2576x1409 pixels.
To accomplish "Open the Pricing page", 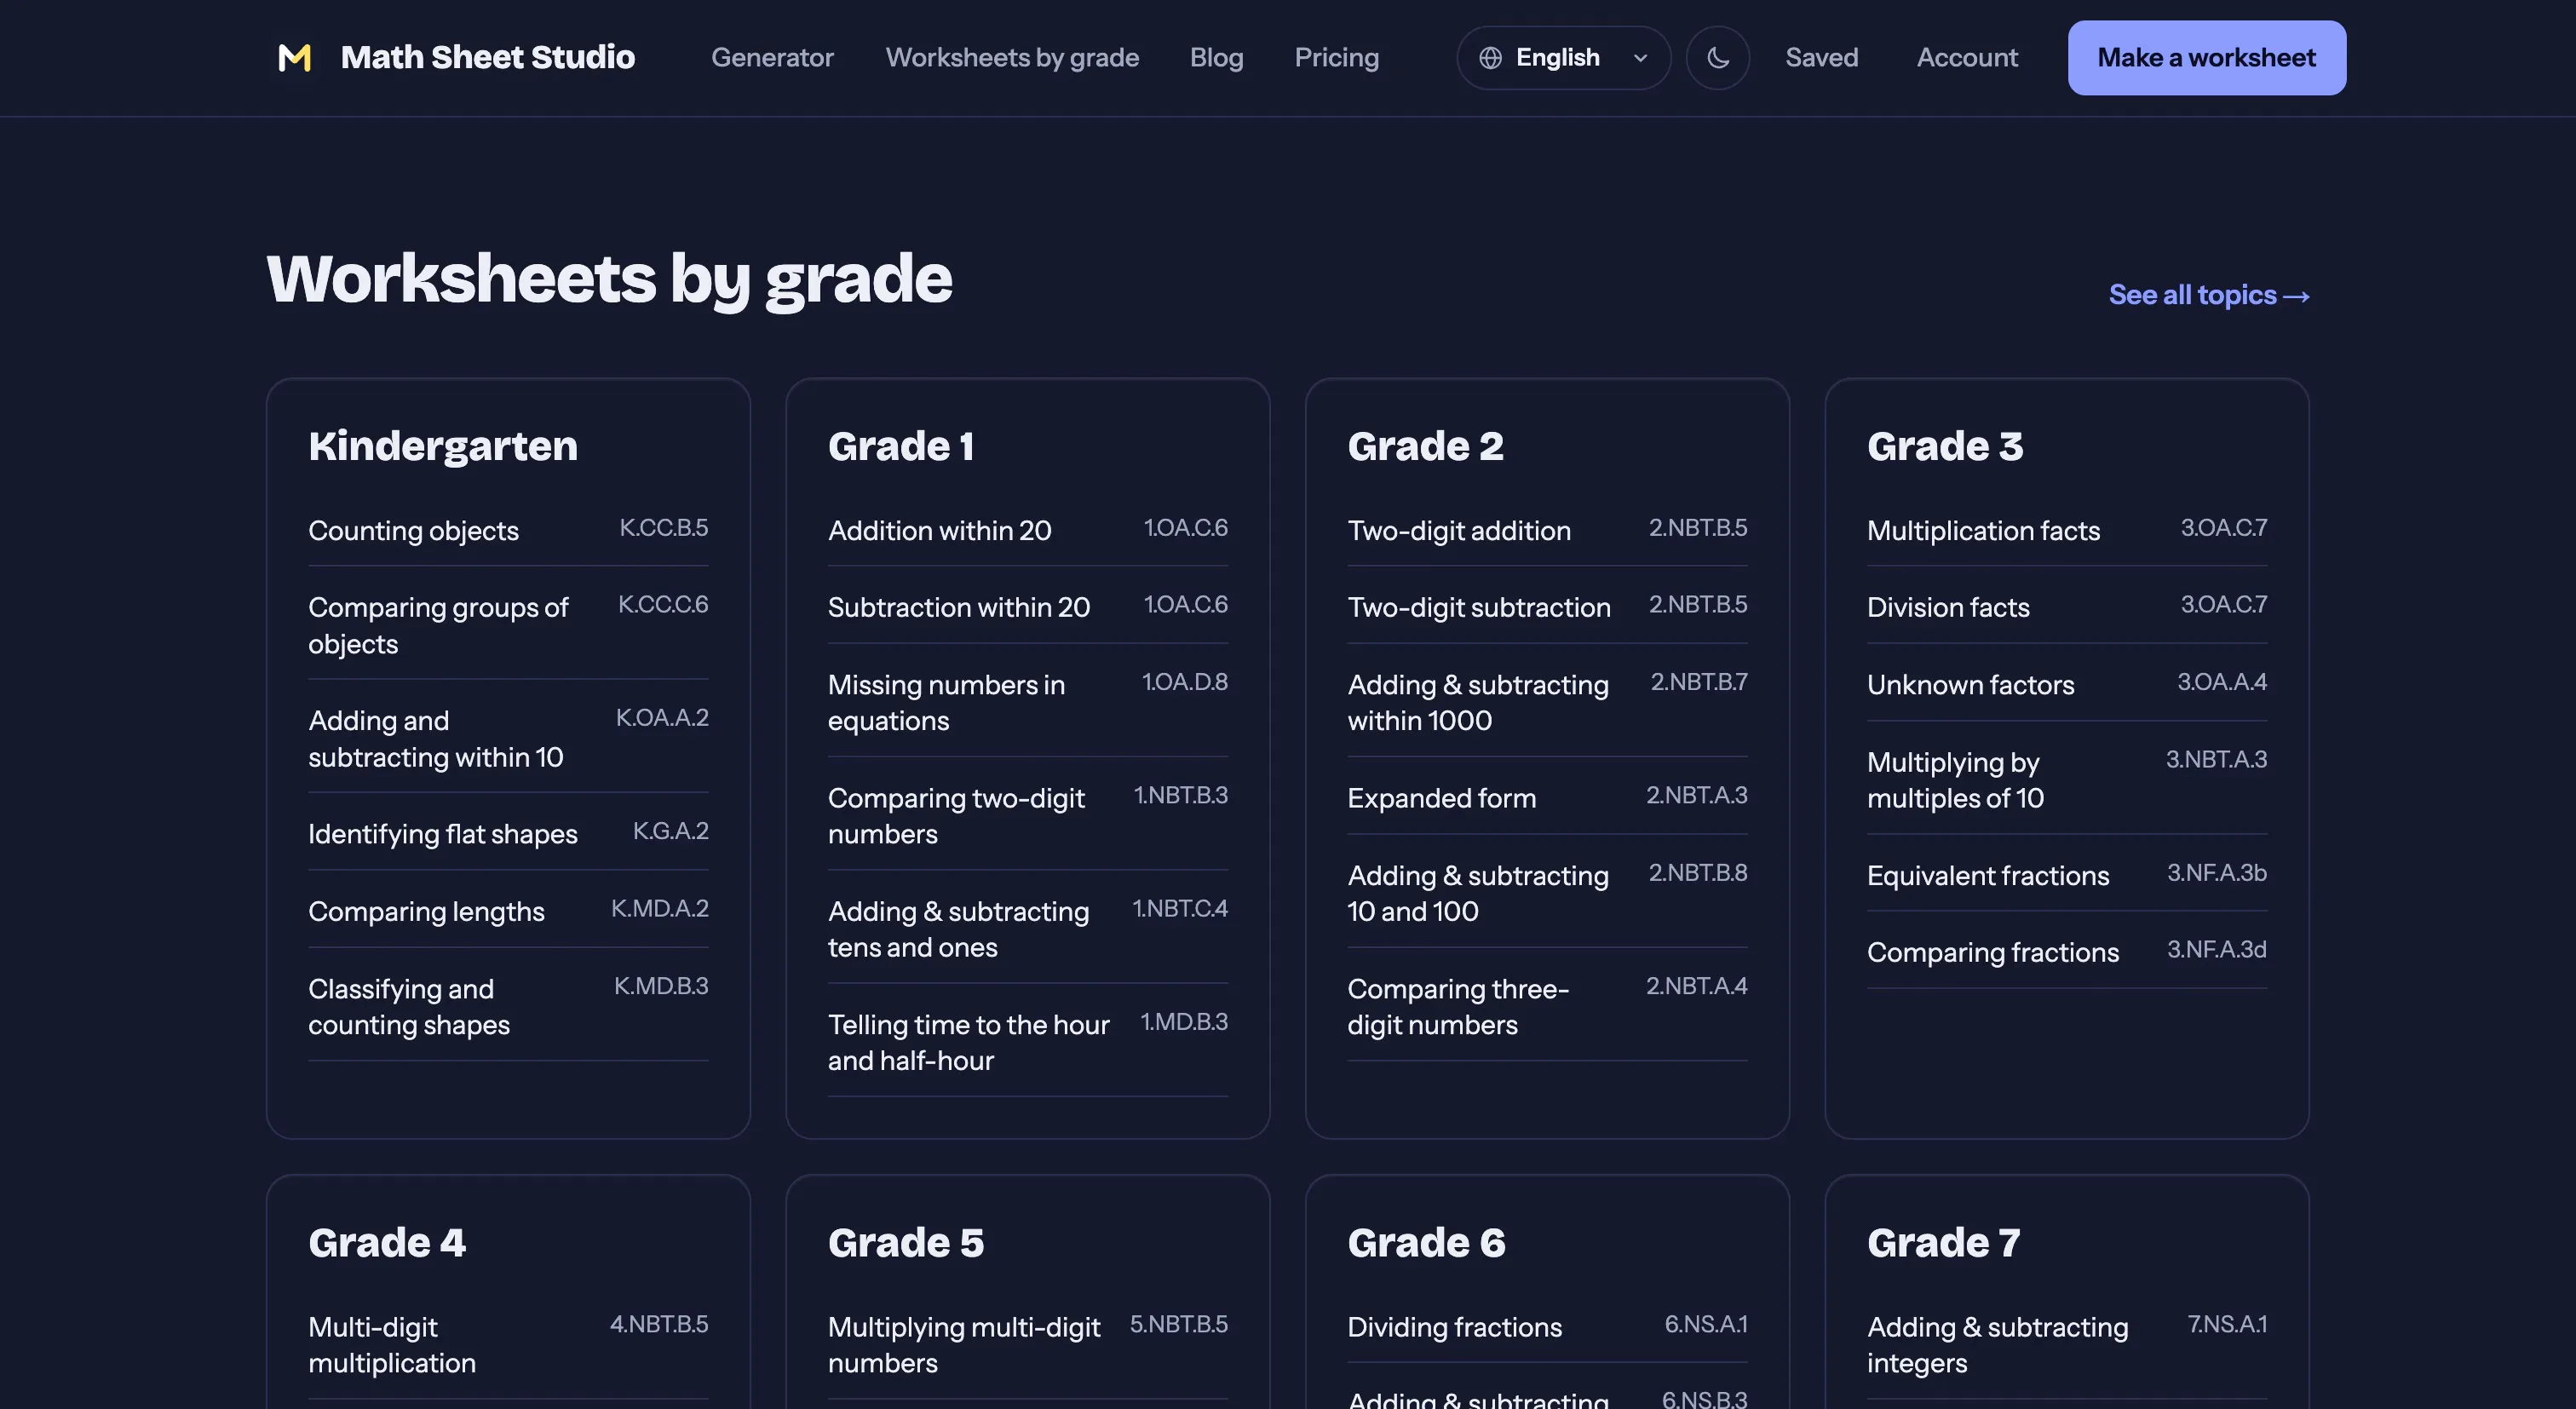I will (1336, 58).
